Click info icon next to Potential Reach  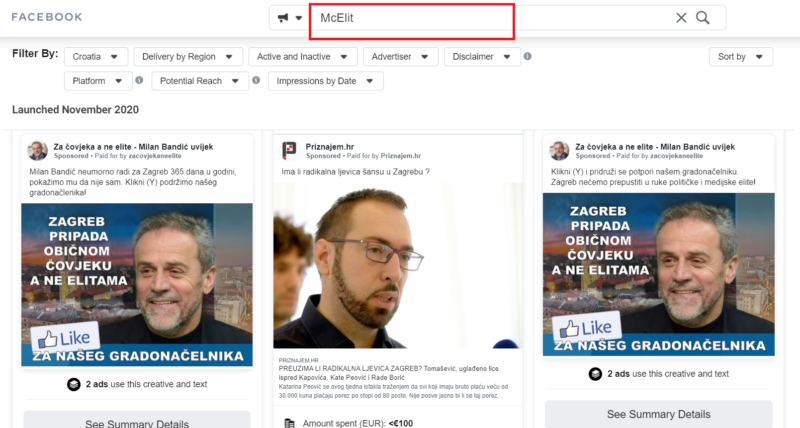pos(256,80)
